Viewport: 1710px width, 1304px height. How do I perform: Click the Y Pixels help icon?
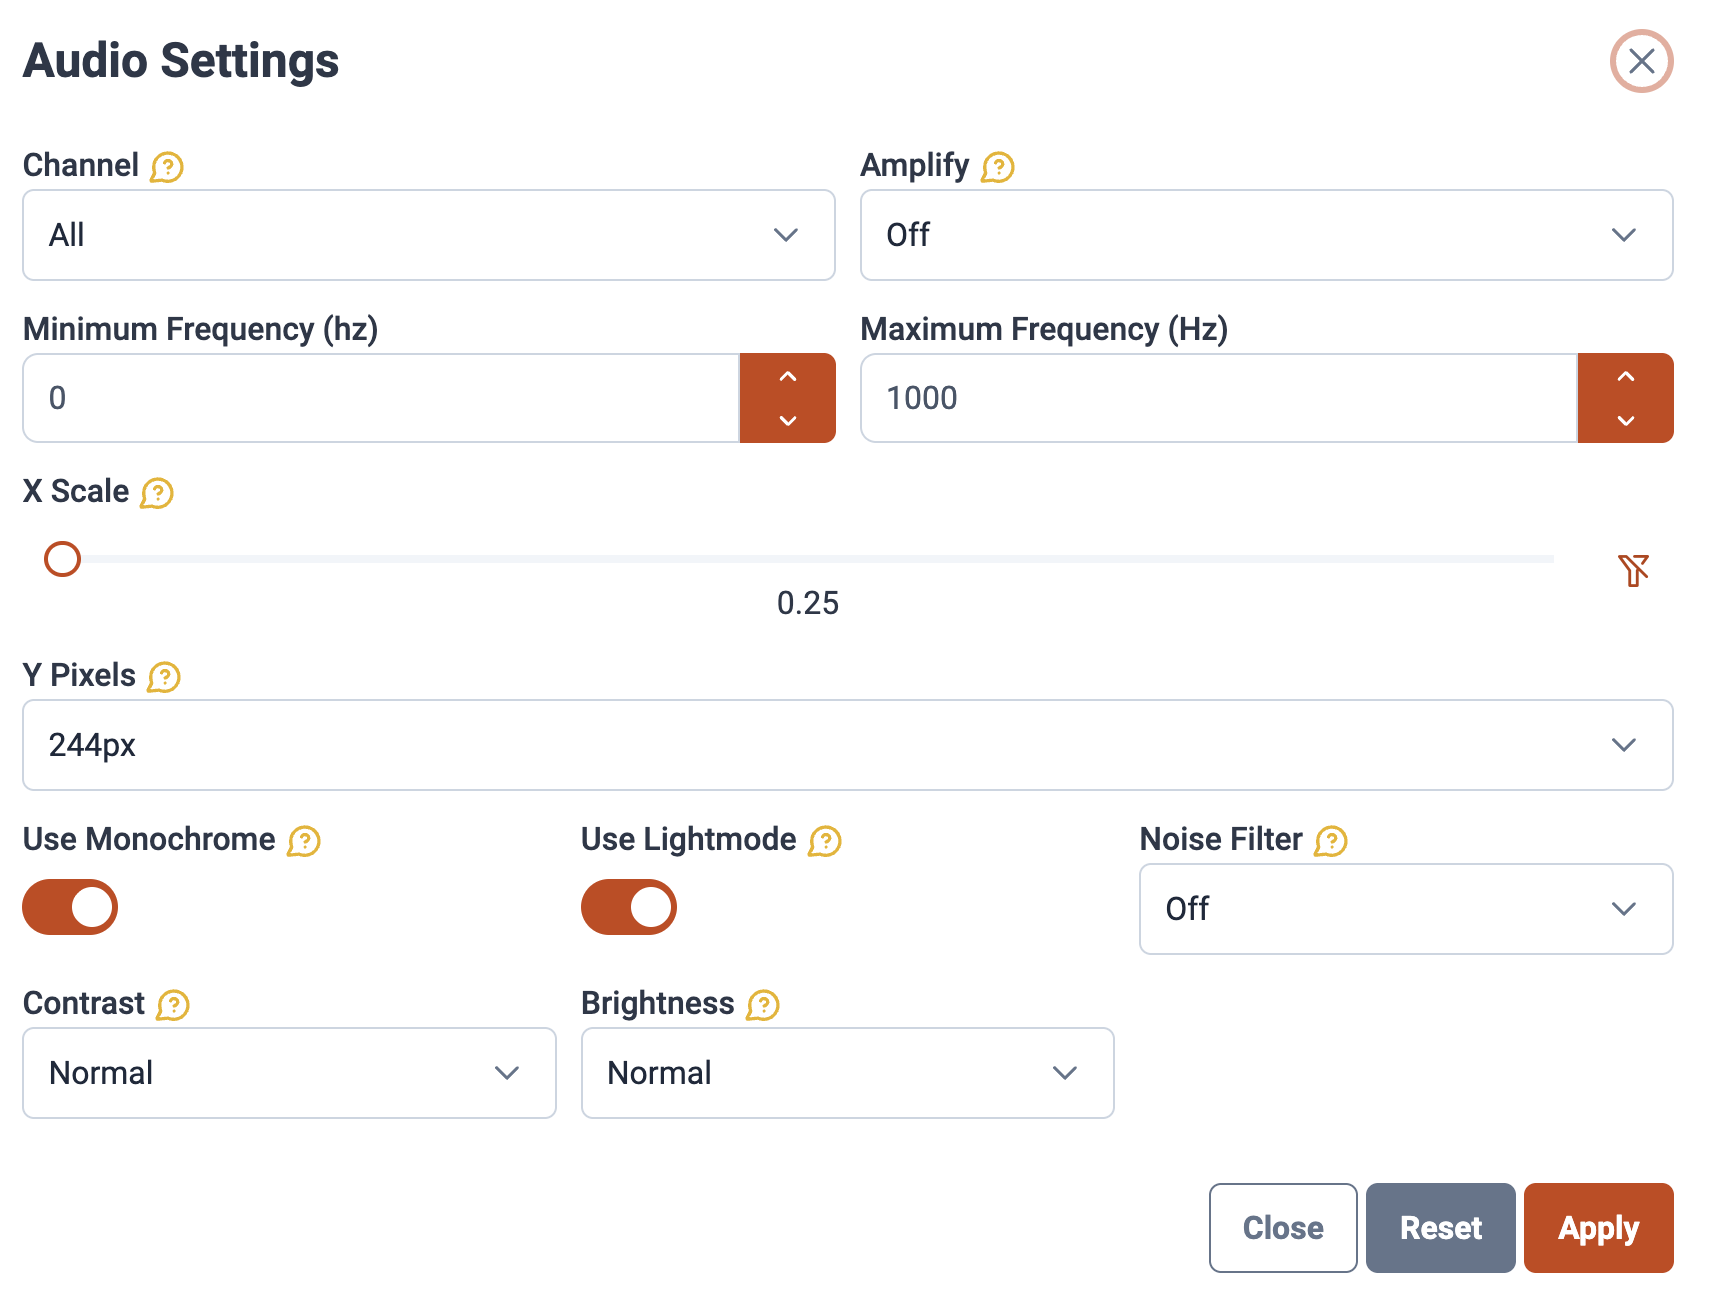(x=163, y=677)
